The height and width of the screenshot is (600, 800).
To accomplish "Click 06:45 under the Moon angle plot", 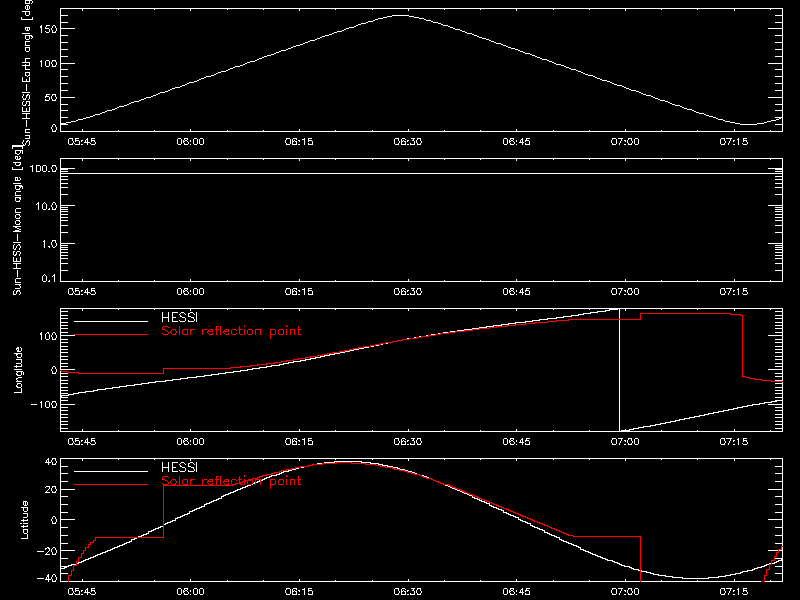I will [x=516, y=291].
